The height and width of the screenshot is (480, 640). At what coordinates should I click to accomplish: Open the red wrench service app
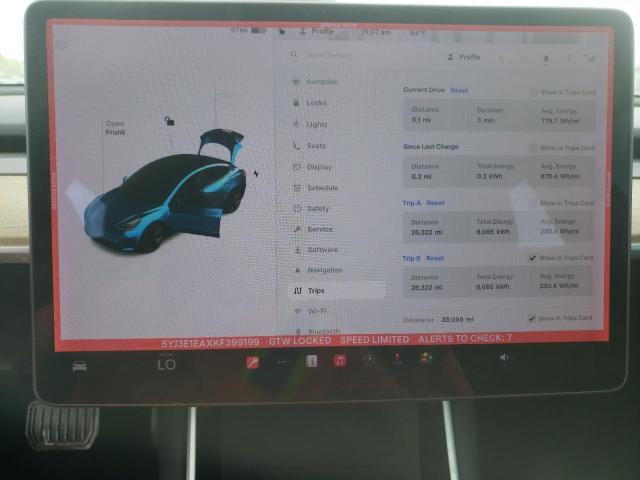pyautogui.click(x=253, y=362)
